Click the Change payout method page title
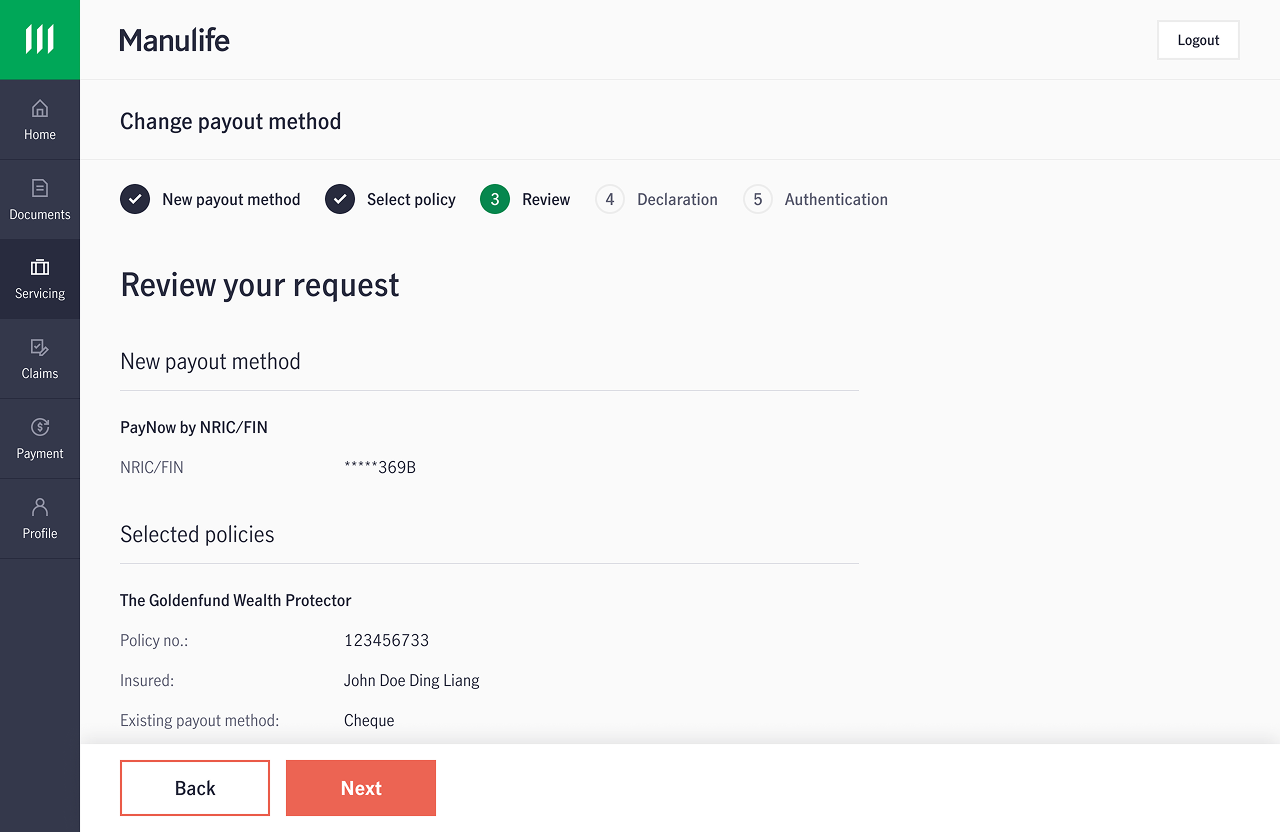 coord(231,121)
